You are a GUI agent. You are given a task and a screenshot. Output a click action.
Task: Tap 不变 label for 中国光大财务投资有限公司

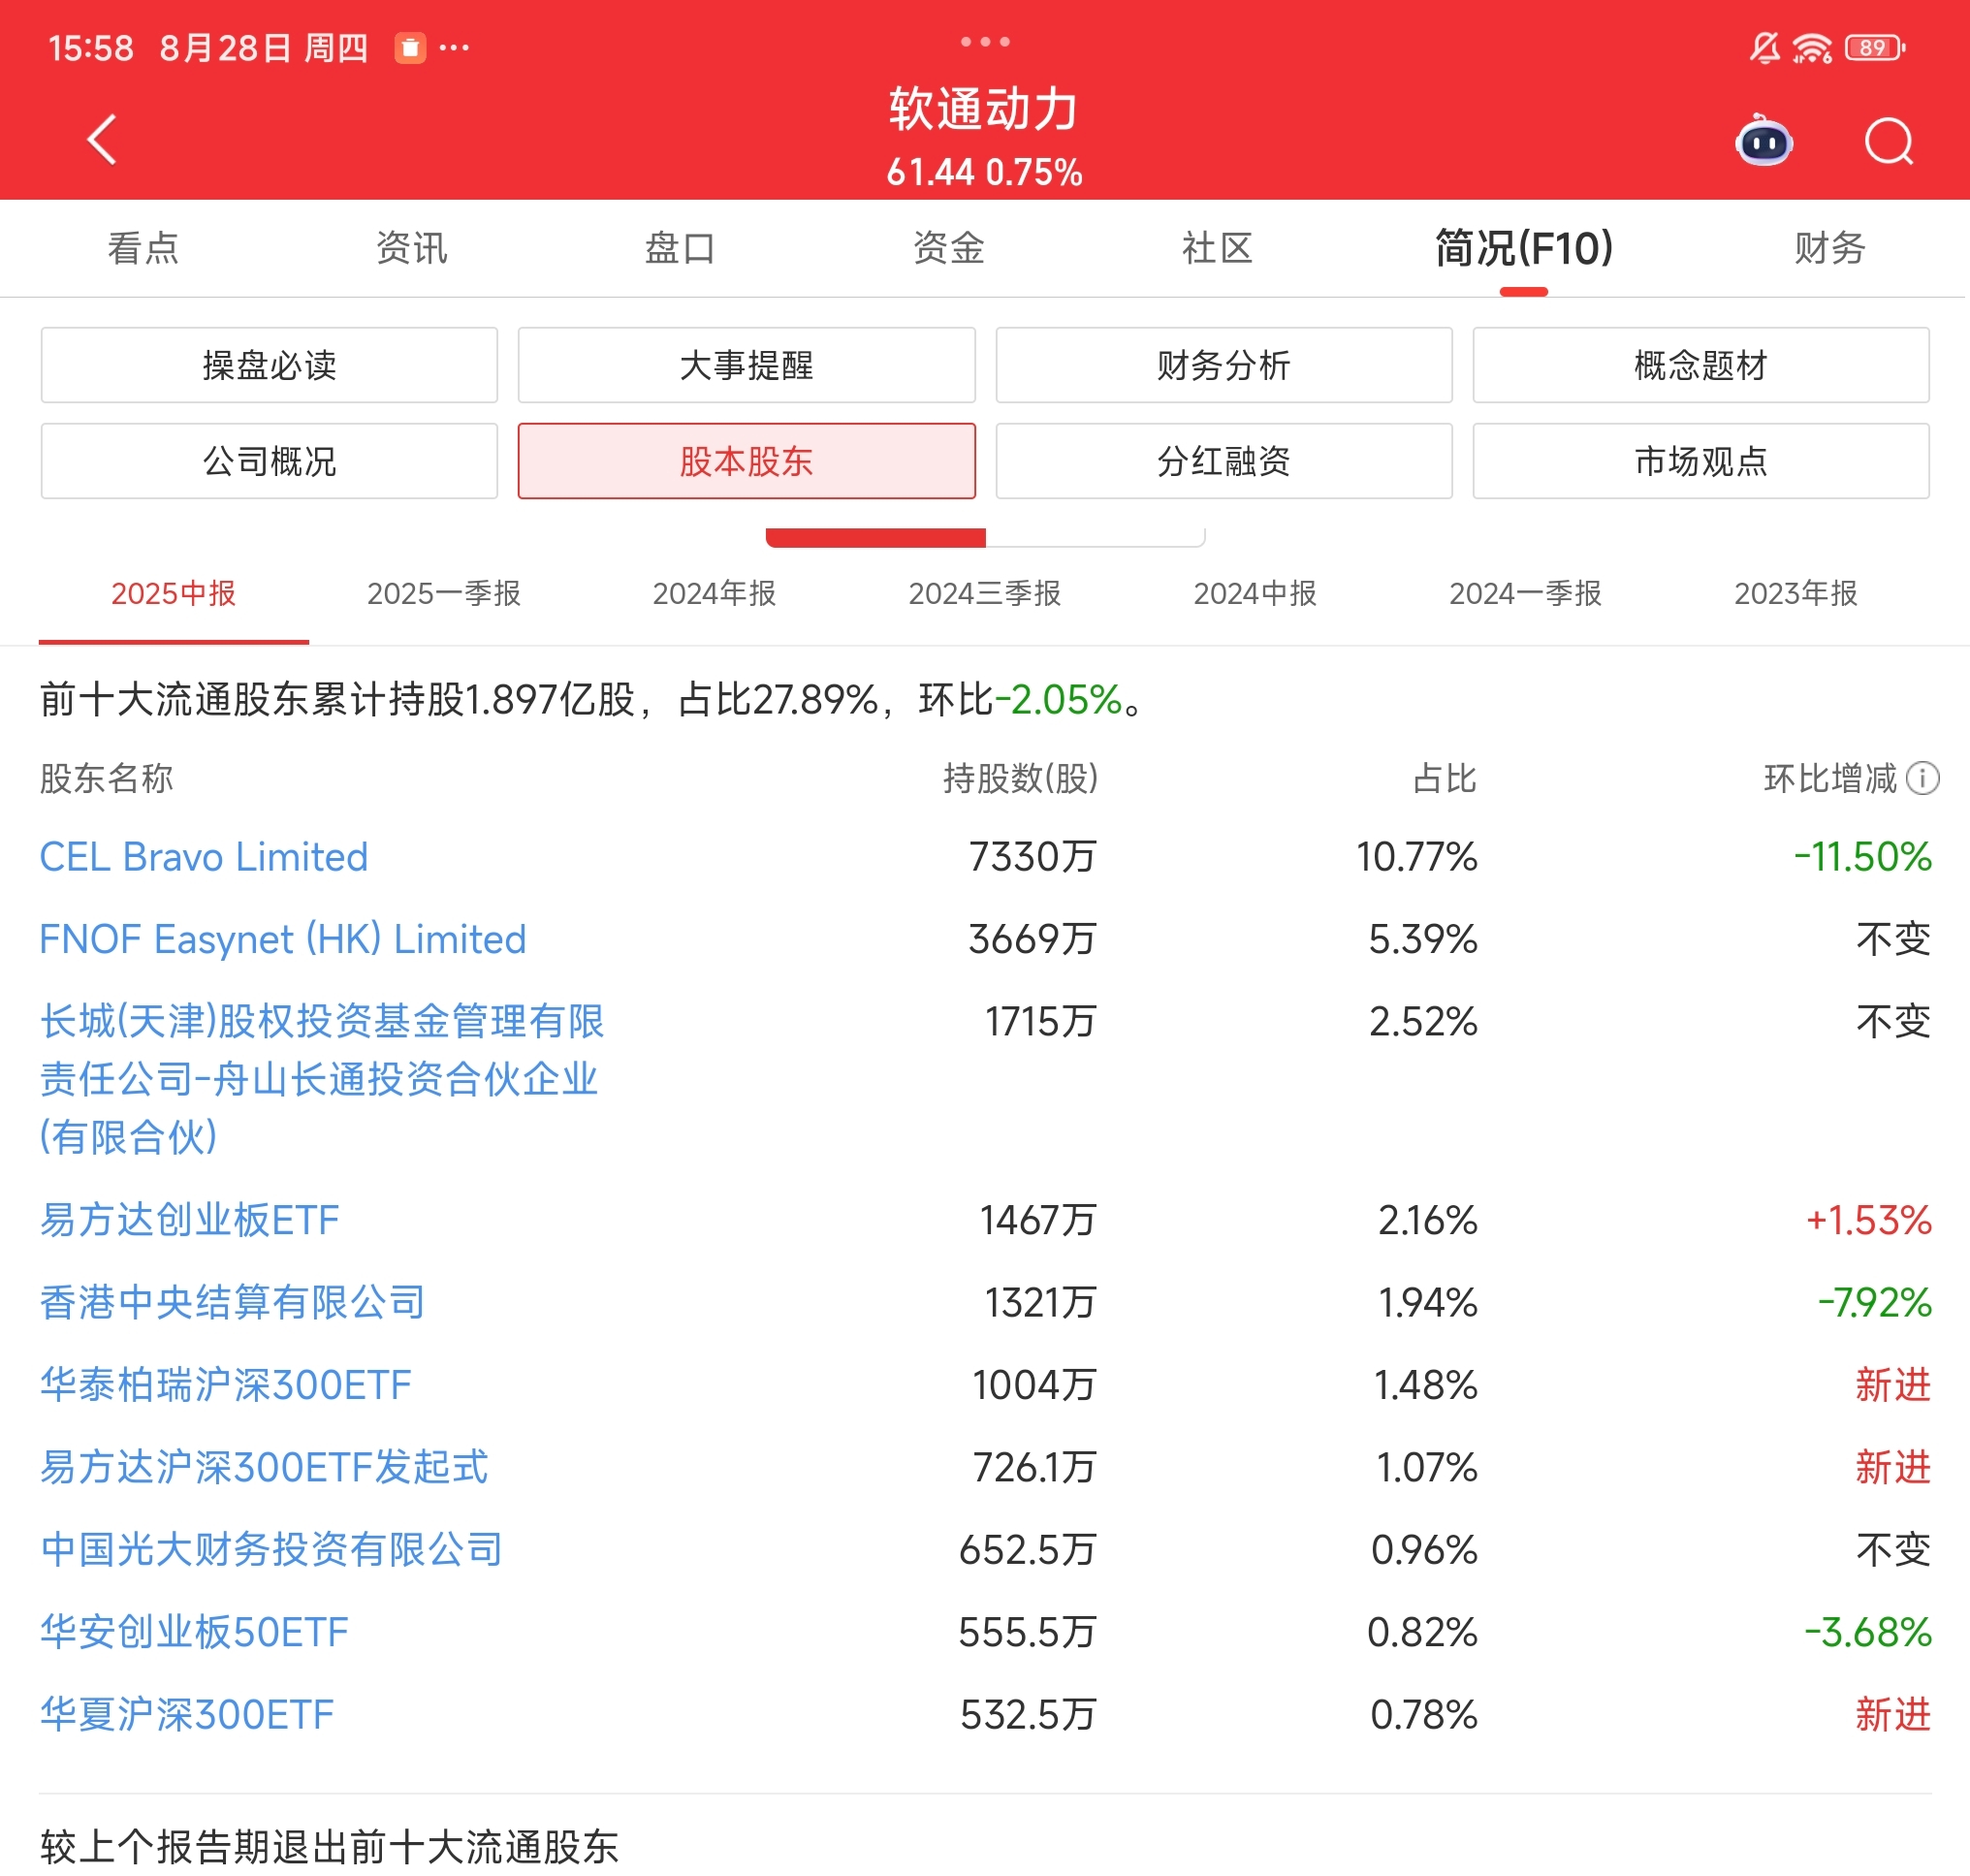pyautogui.click(x=1893, y=1549)
